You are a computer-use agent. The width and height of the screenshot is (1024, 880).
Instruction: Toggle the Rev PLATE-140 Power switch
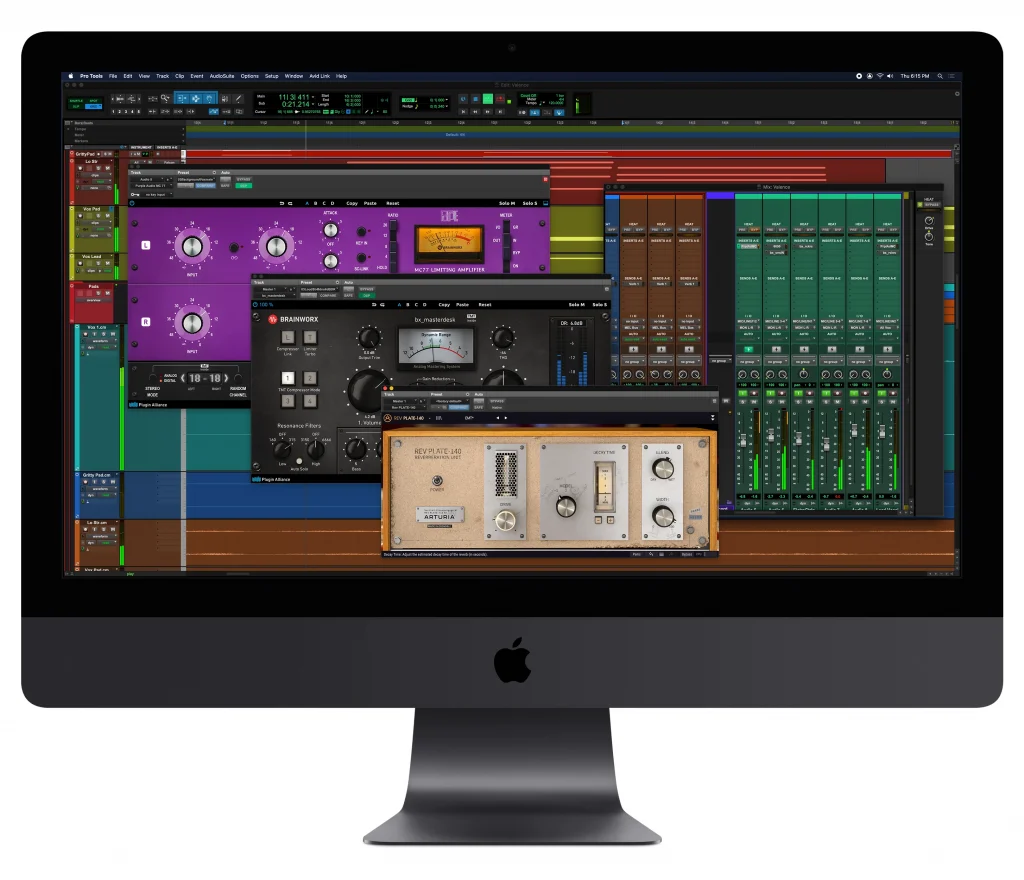point(437,481)
